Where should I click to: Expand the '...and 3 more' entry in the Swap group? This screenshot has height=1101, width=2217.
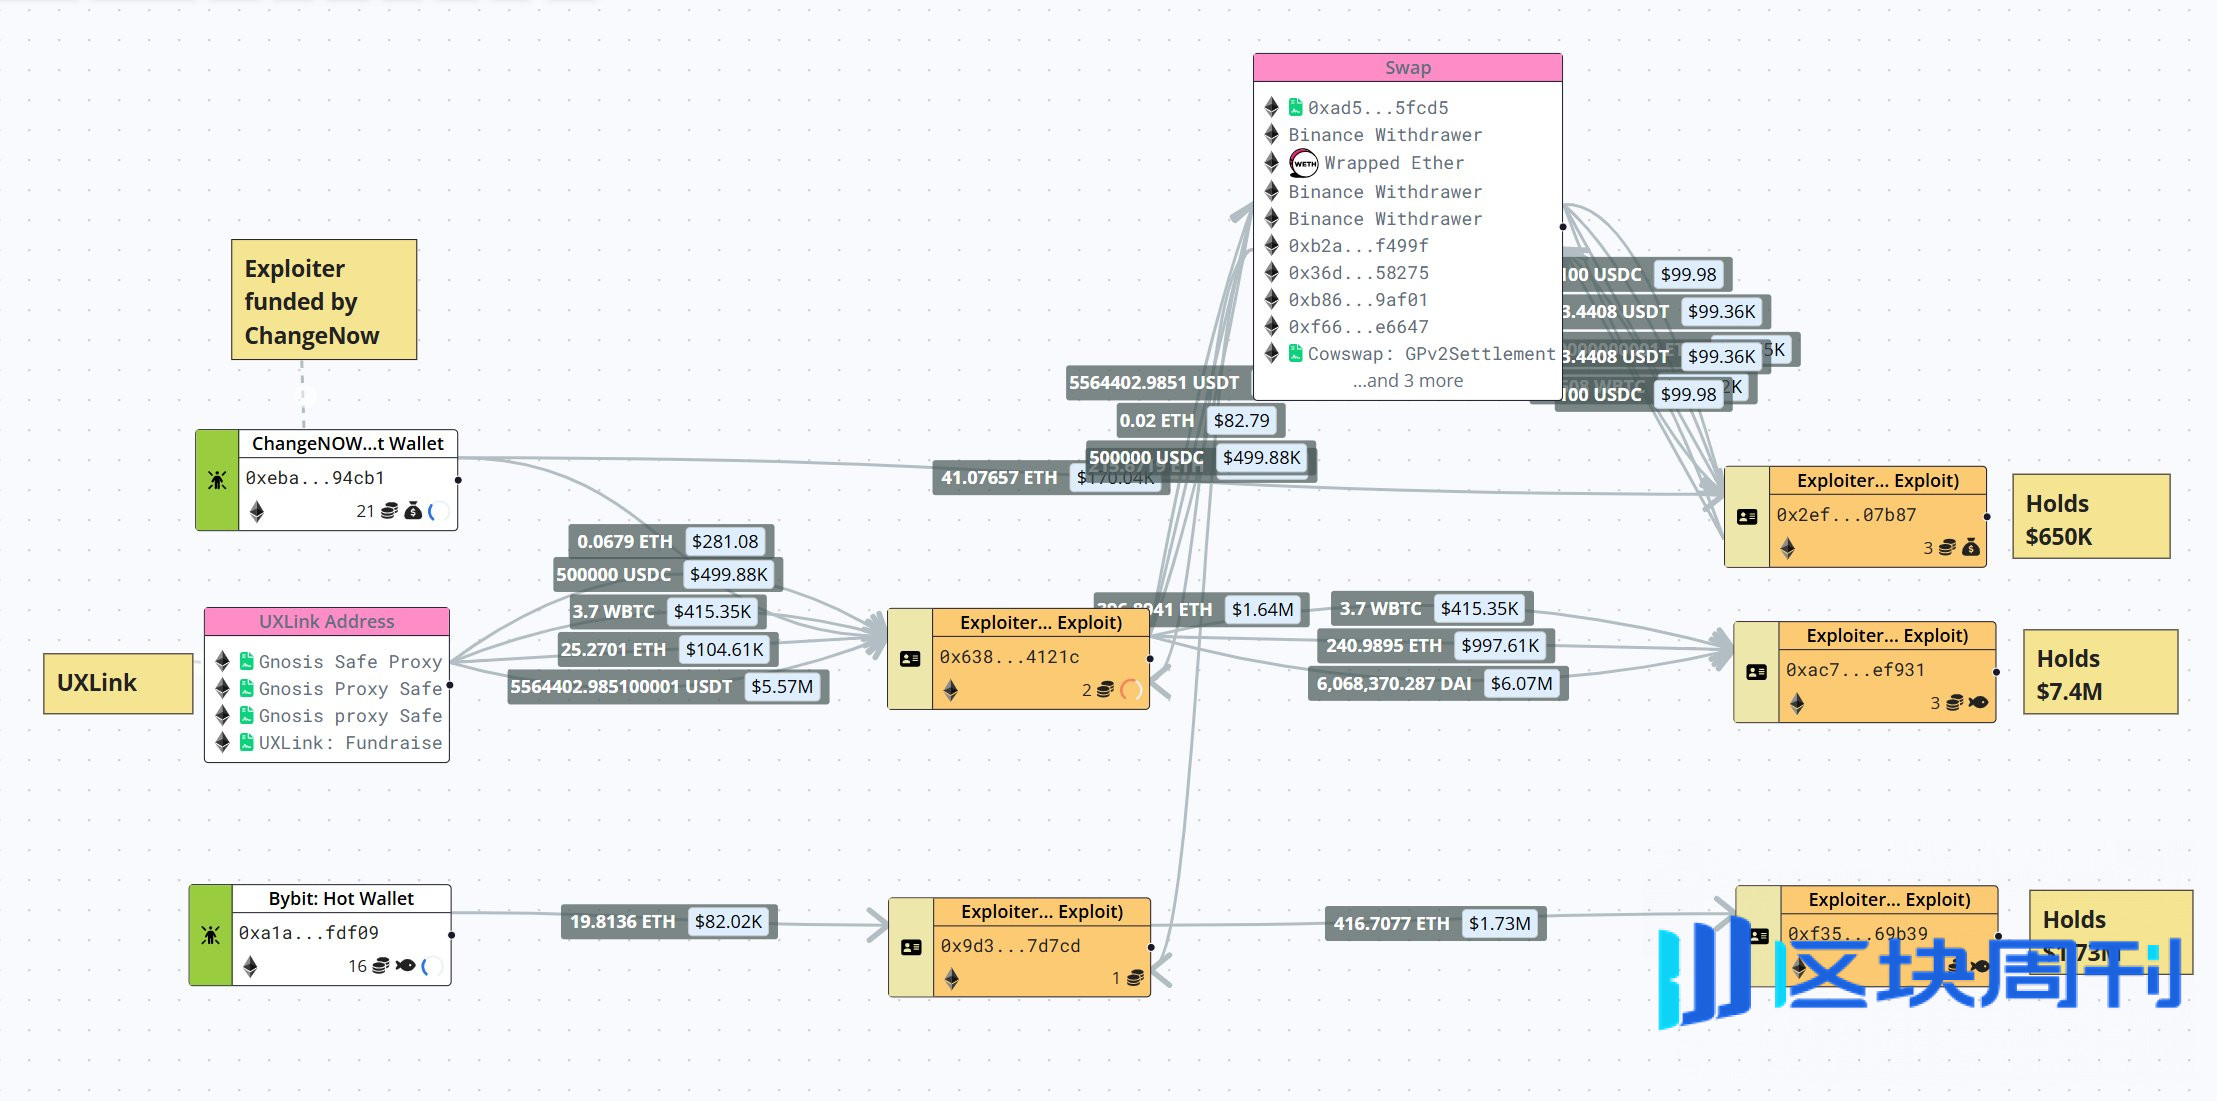(1407, 381)
